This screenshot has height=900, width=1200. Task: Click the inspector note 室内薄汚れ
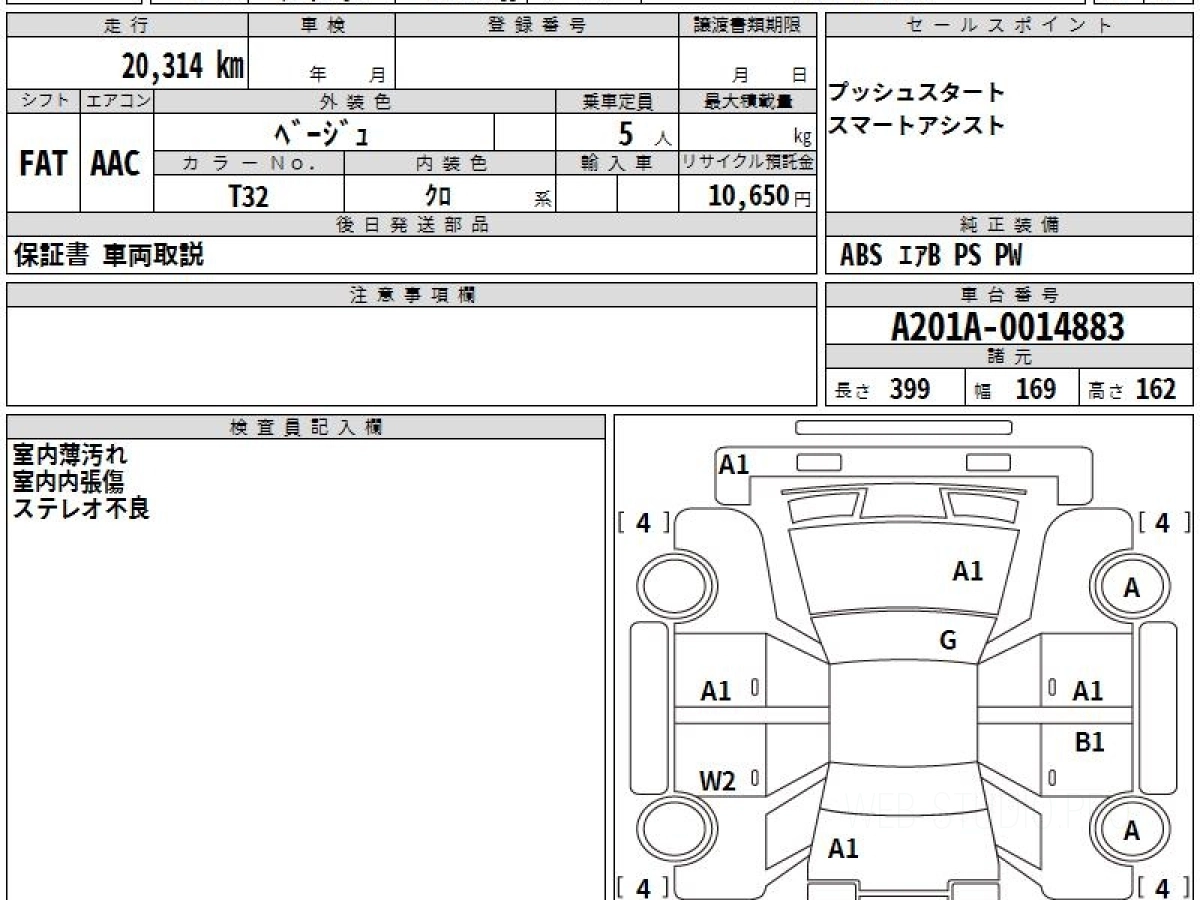(69, 455)
